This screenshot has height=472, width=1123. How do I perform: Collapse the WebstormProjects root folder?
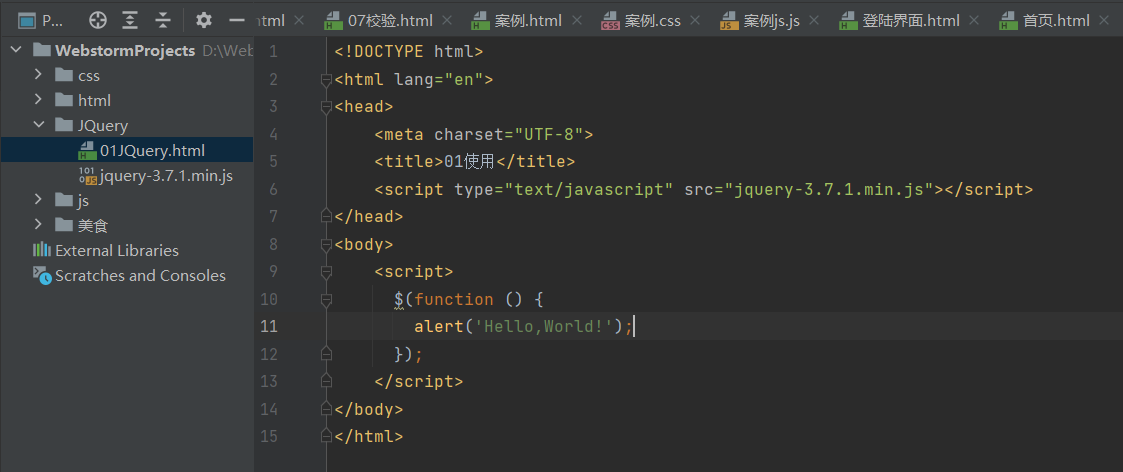(x=17, y=50)
